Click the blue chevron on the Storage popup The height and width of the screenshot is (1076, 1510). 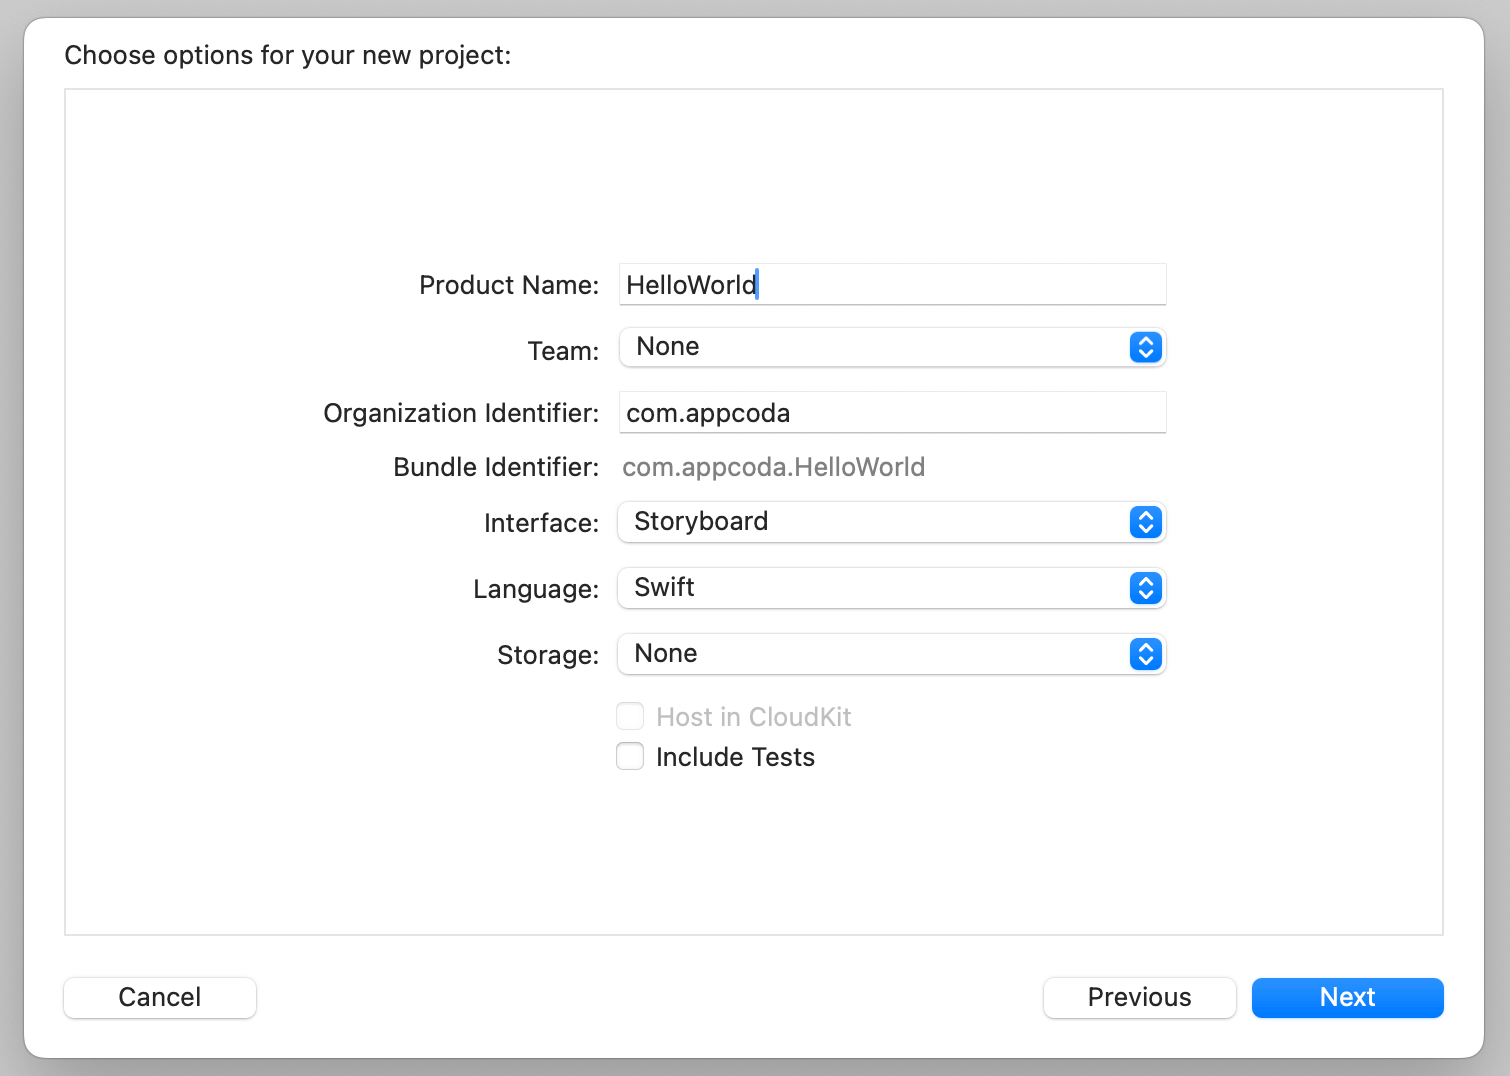[1145, 654]
